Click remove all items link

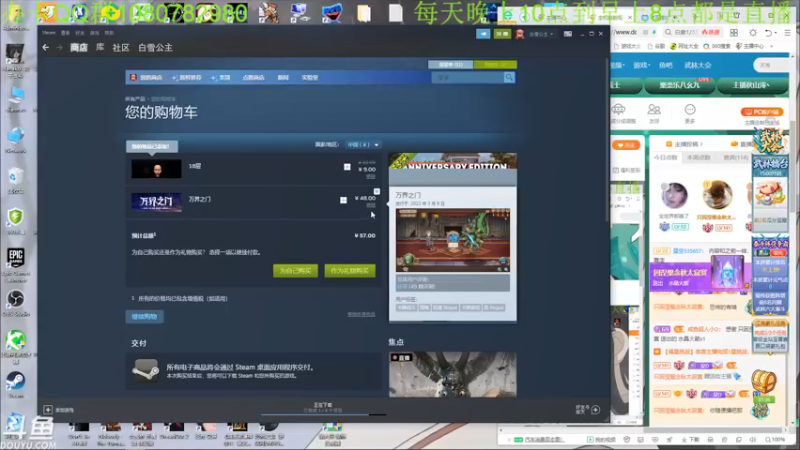click(361, 315)
